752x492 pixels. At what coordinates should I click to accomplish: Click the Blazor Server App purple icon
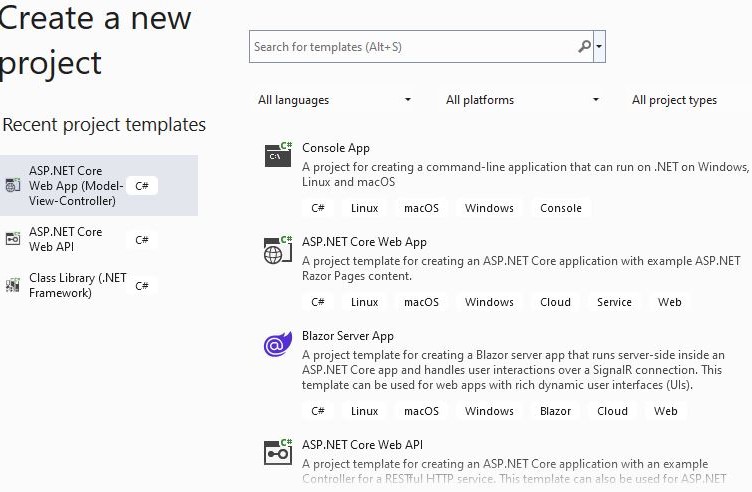[278, 344]
